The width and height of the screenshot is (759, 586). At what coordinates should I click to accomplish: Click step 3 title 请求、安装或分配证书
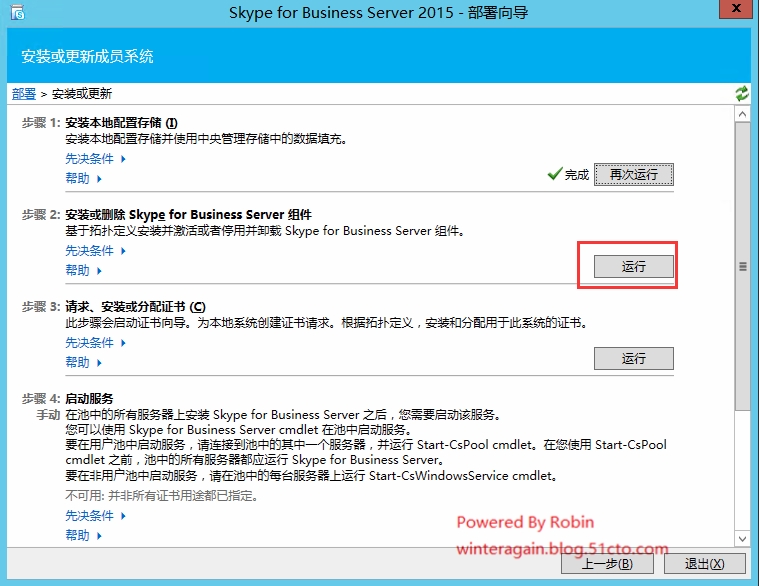[x=136, y=307]
